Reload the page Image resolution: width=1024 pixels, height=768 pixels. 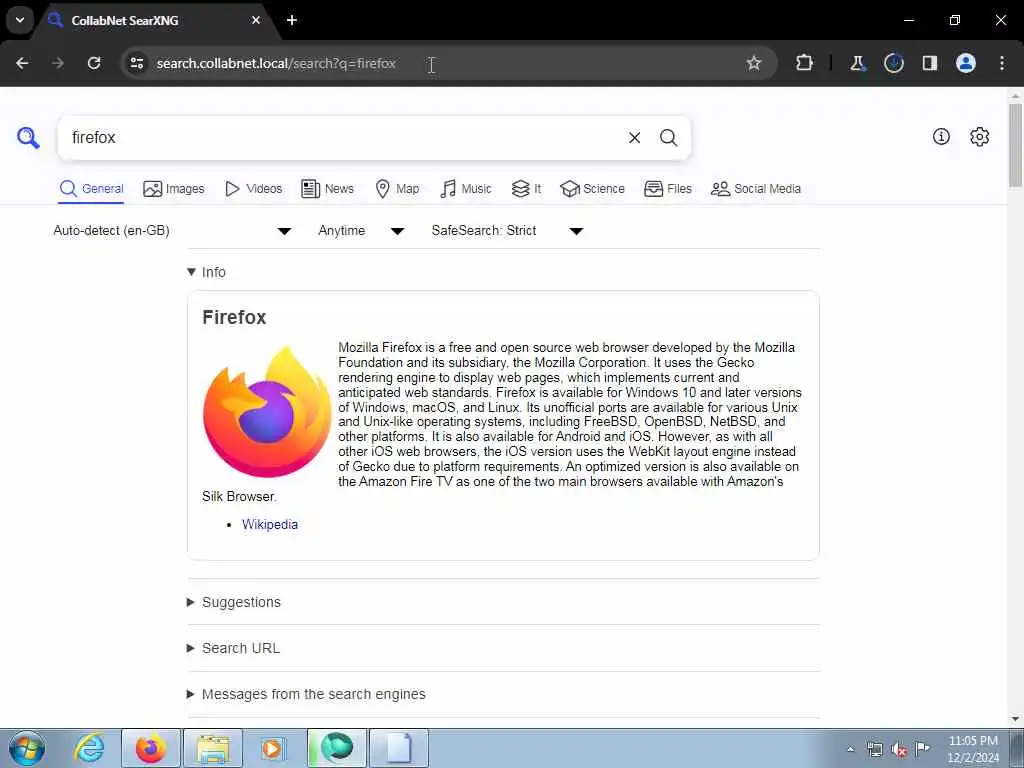coord(94,63)
